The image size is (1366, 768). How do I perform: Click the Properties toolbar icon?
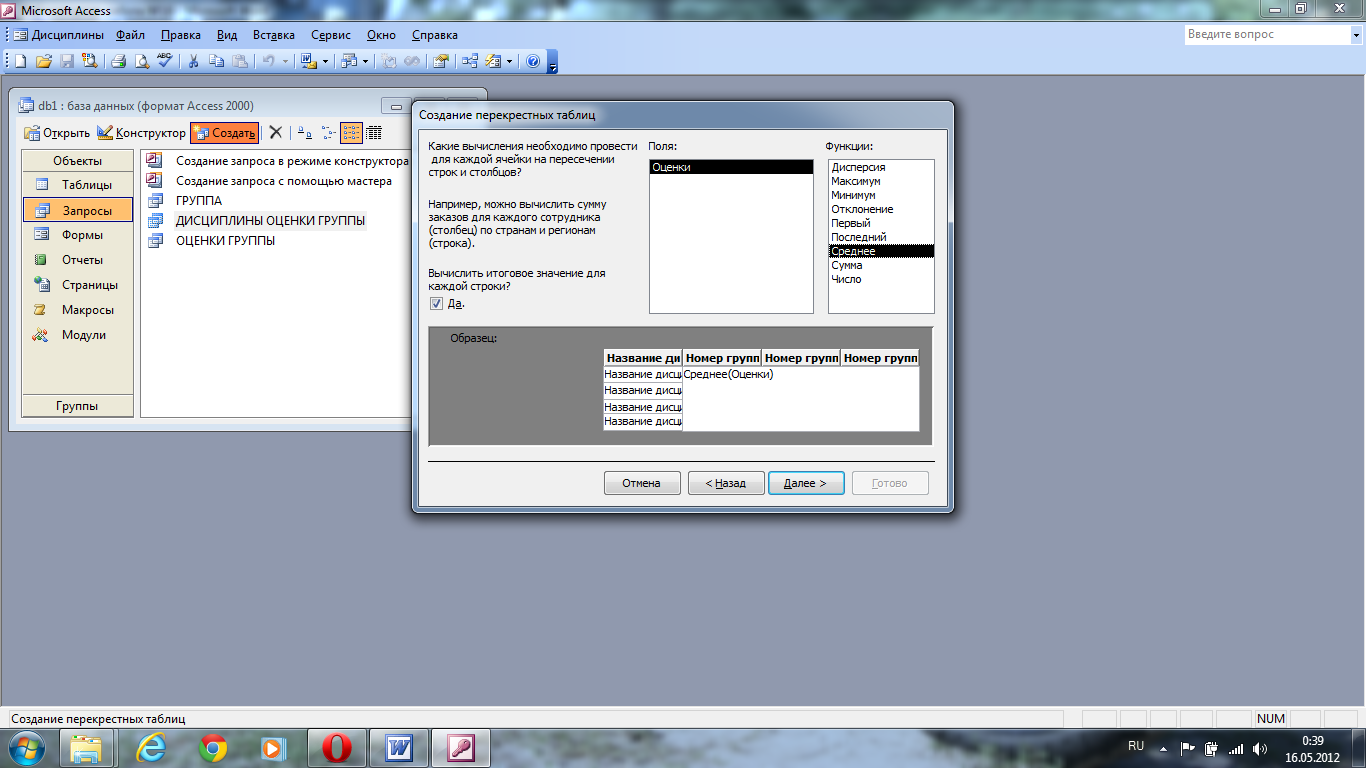[x=440, y=61]
